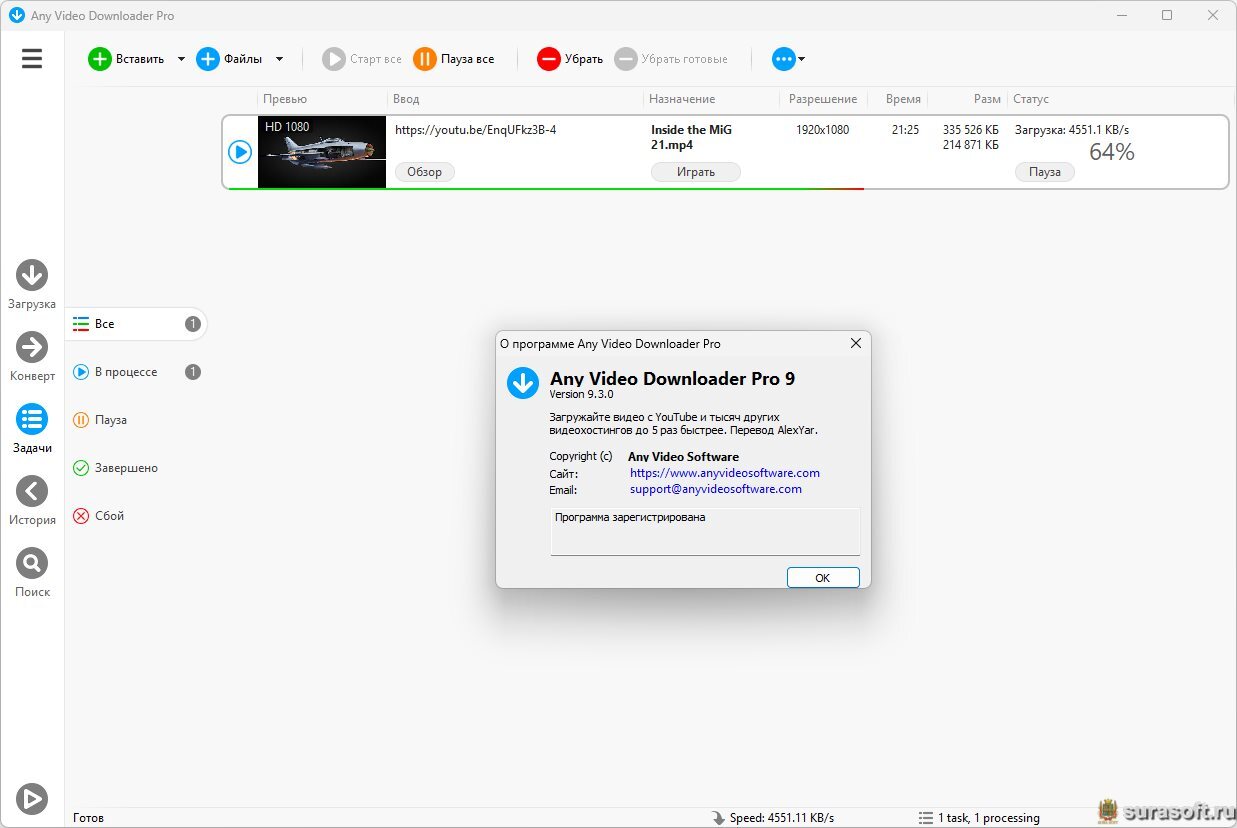Click the Пауза button in the task row
Image resolution: width=1237 pixels, height=828 pixels.
coord(1045,172)
